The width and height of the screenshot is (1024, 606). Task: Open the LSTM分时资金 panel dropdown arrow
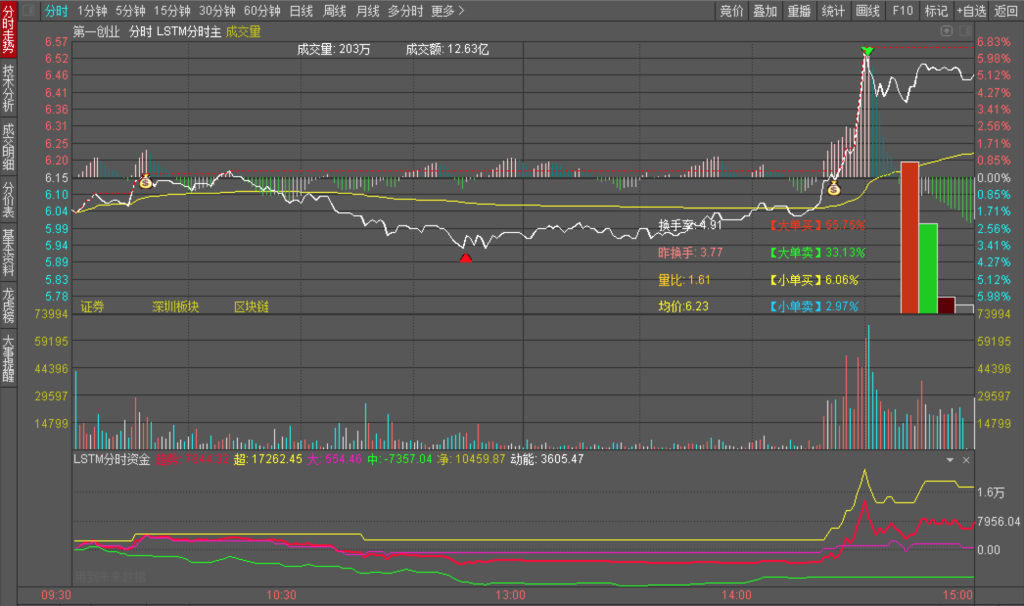point(950,460)
